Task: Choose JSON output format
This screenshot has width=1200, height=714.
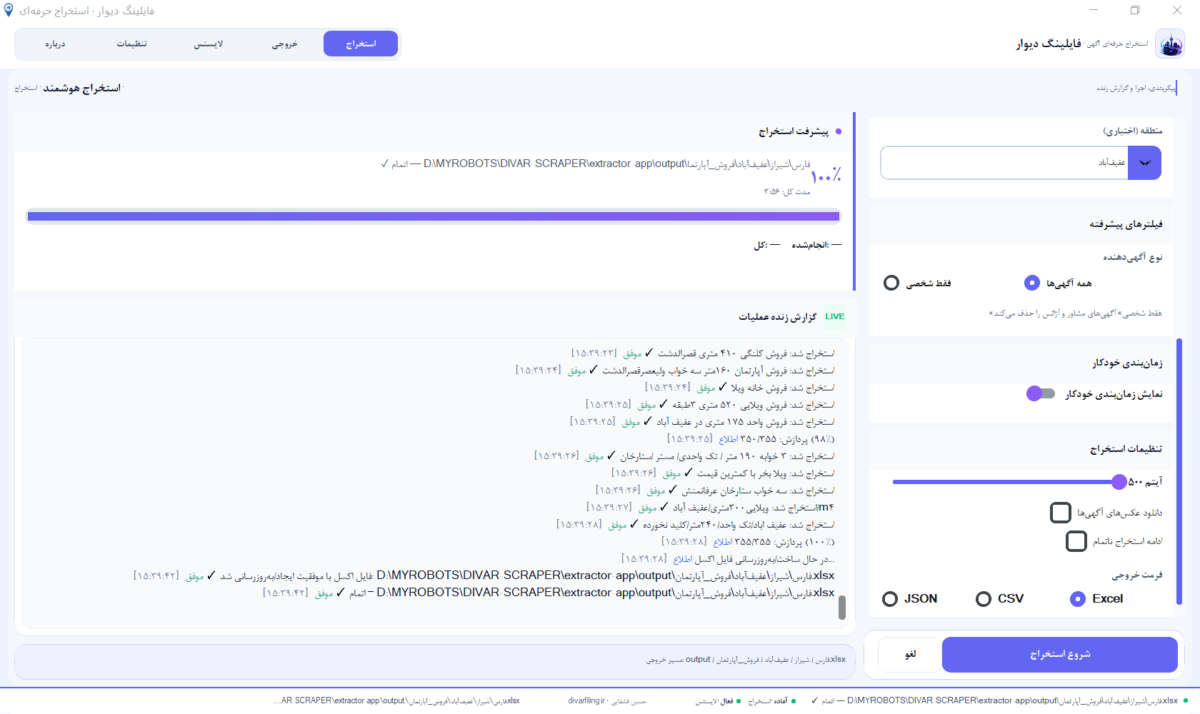Action: coord(910,599)
